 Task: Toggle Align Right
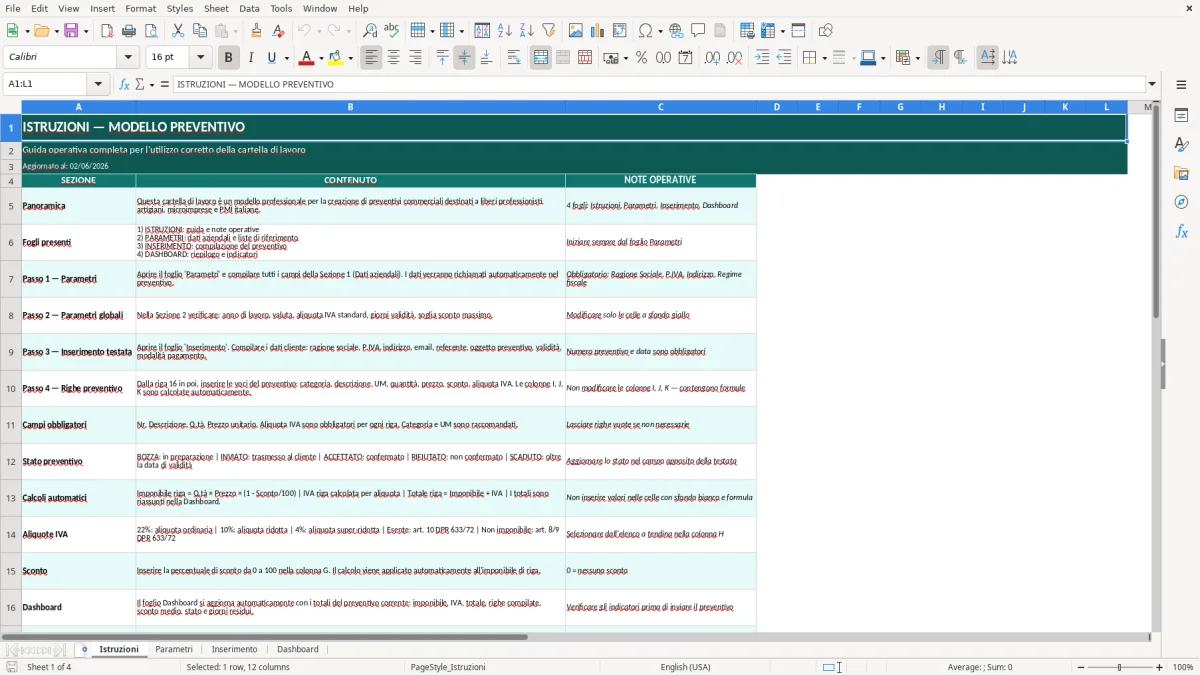(x=415, y=58)
